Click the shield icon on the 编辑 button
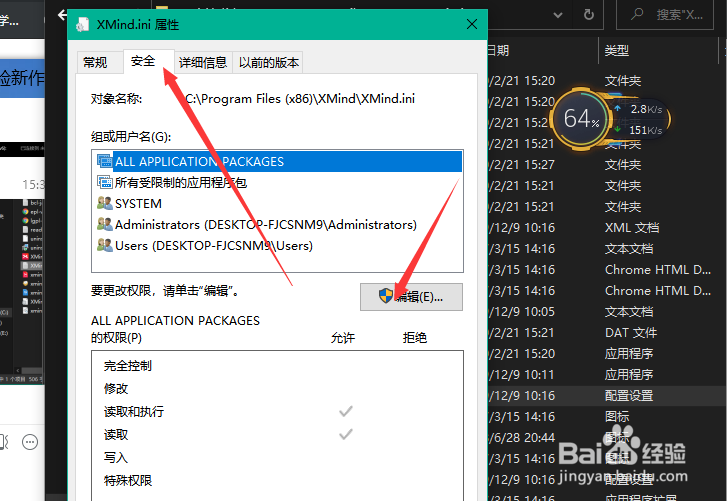This screenshot has height=501, width=727. (386, 296)
